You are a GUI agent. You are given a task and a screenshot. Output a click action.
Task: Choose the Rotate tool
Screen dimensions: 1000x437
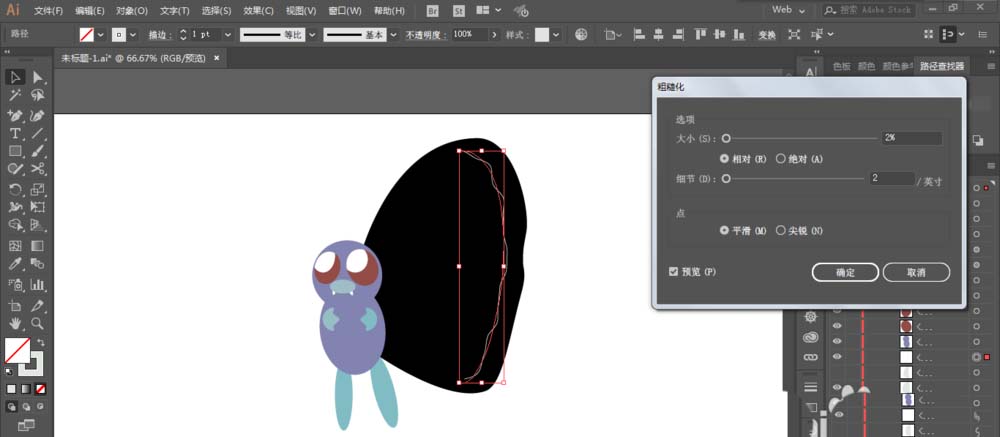click(15, 189)
